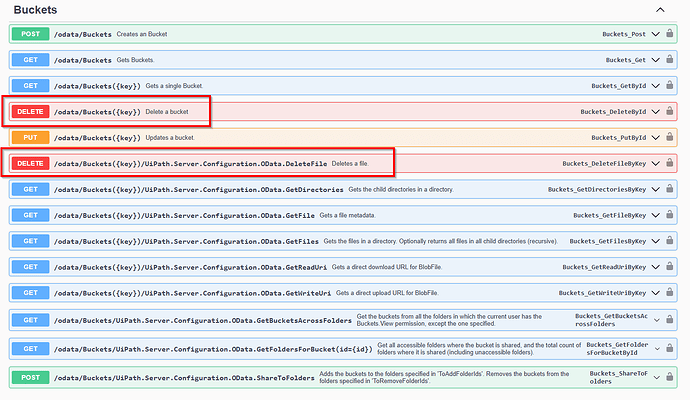The image size is (690, 400).
Task: Expand the Buckets_GetWriteUriByKey row chevron
Action: pos(656,293)
